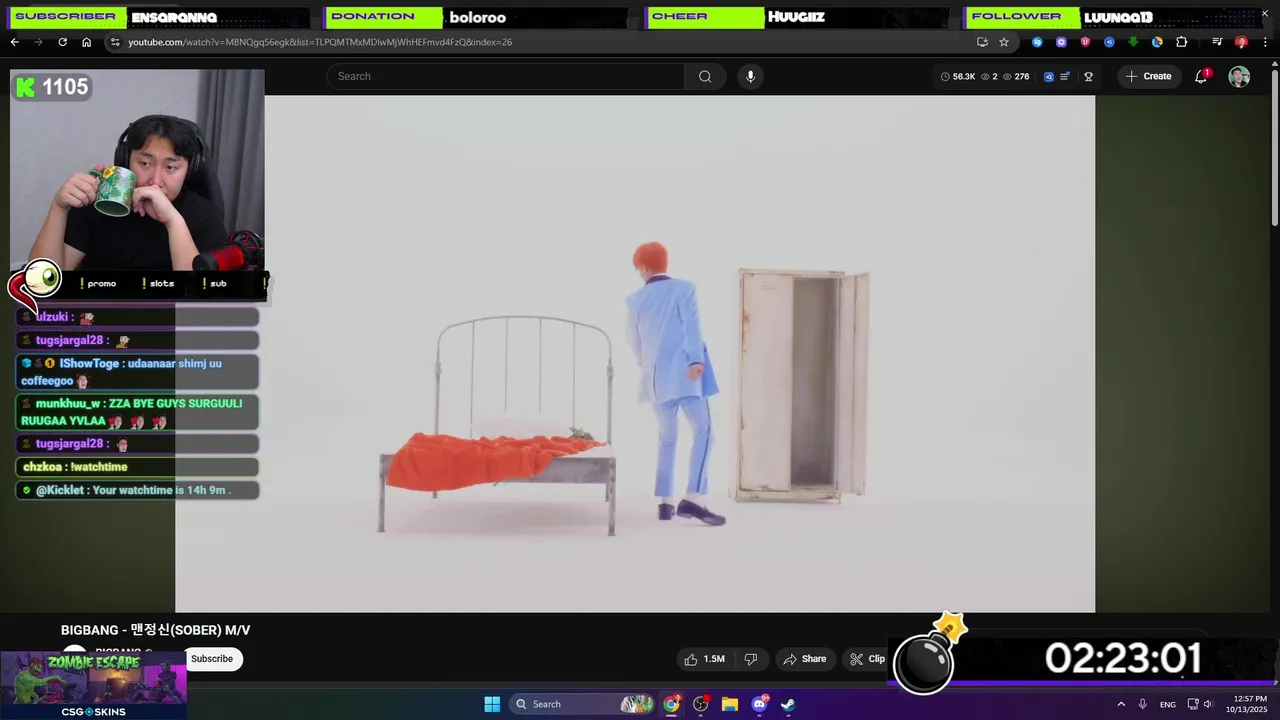Open the browser extensions puzzle menu
1280x720 pixels.
pyautogui.click(x=1182, y=42)
